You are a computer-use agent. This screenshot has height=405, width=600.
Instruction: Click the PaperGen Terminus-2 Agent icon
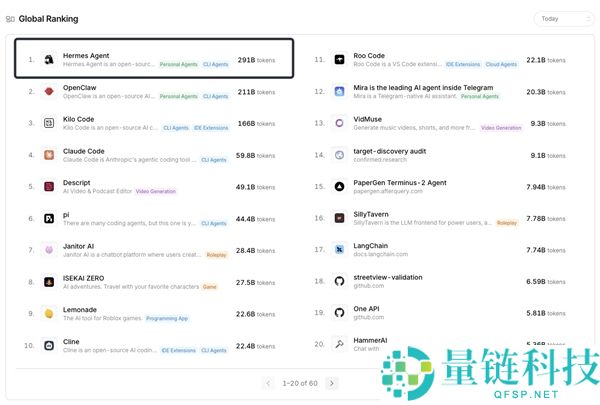tap(339, 186)
